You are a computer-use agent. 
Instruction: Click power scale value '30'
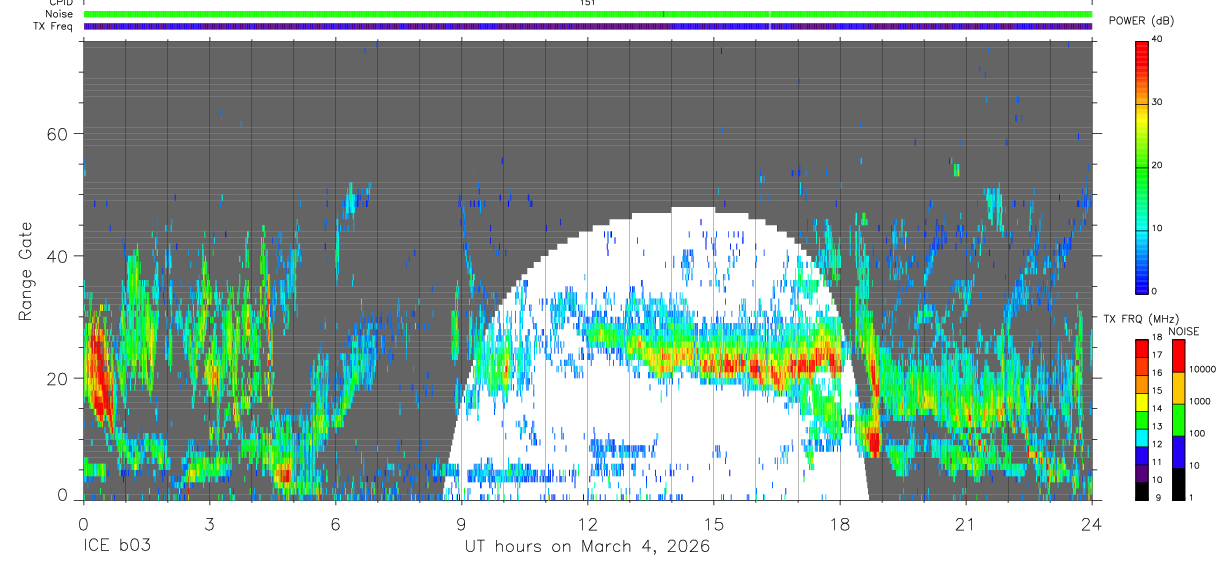[x=1157, y=103]
